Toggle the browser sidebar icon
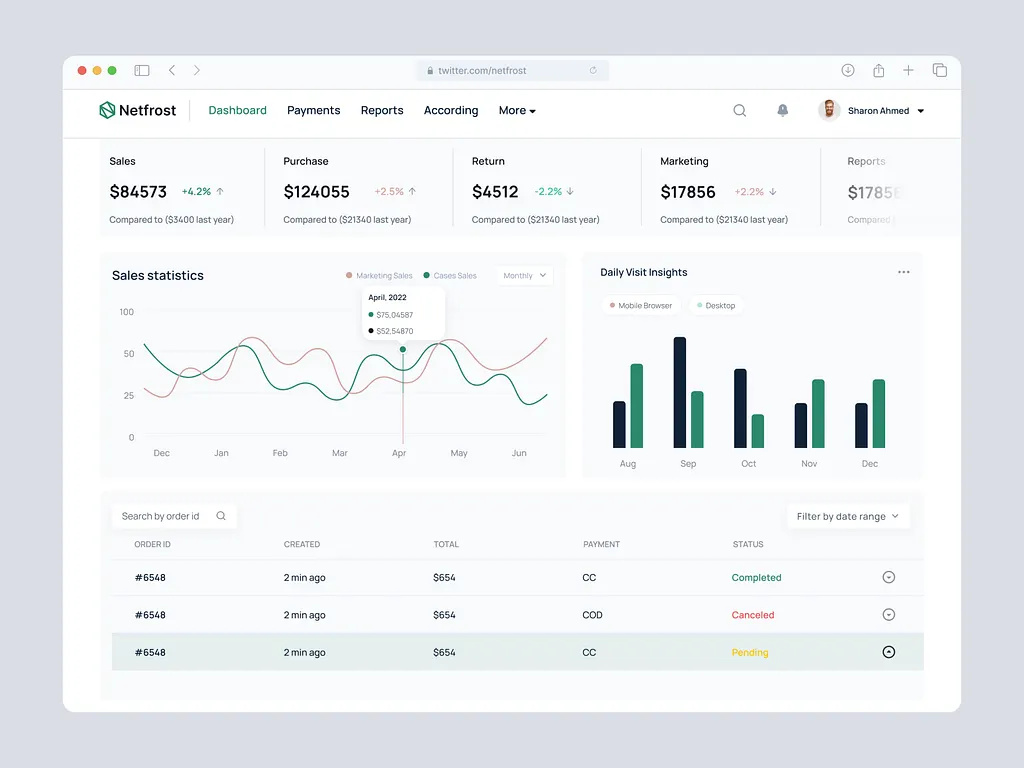This screenshot has height=768, width=1024. click(141, 70)
